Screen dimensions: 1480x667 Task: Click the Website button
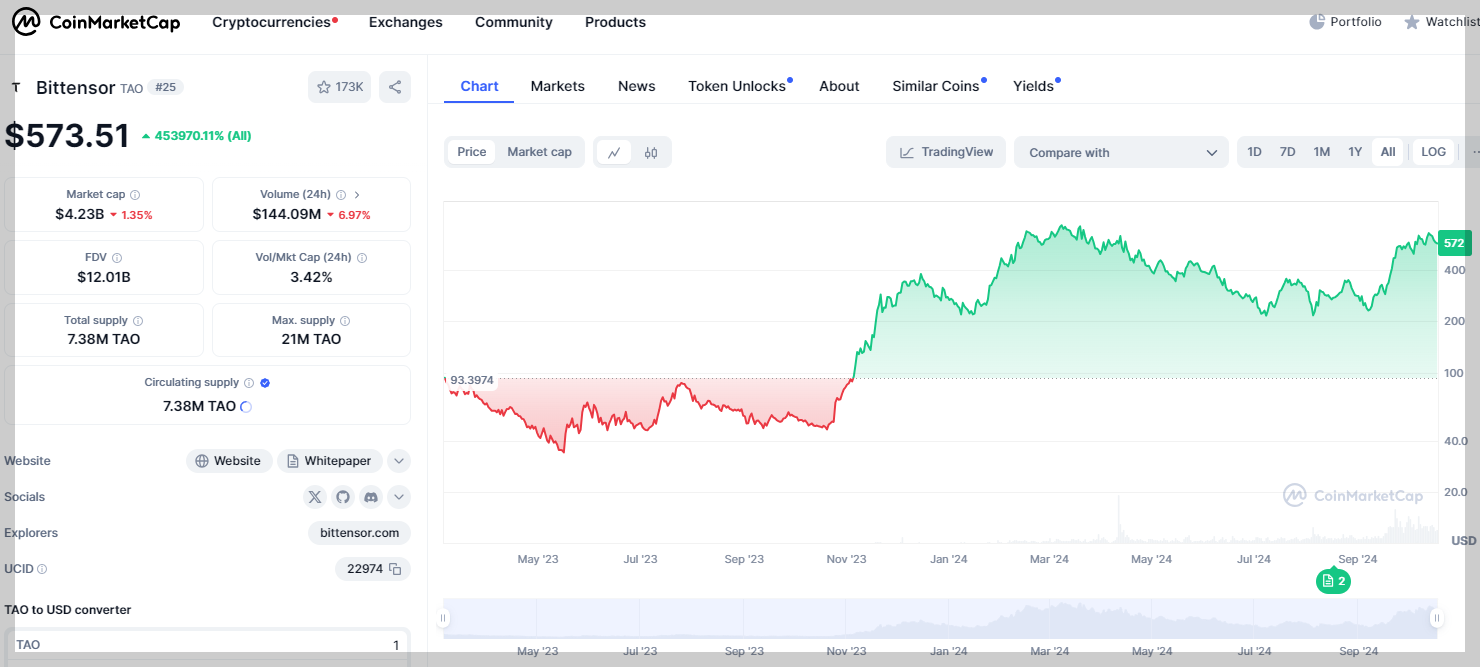tap(229, 461)
